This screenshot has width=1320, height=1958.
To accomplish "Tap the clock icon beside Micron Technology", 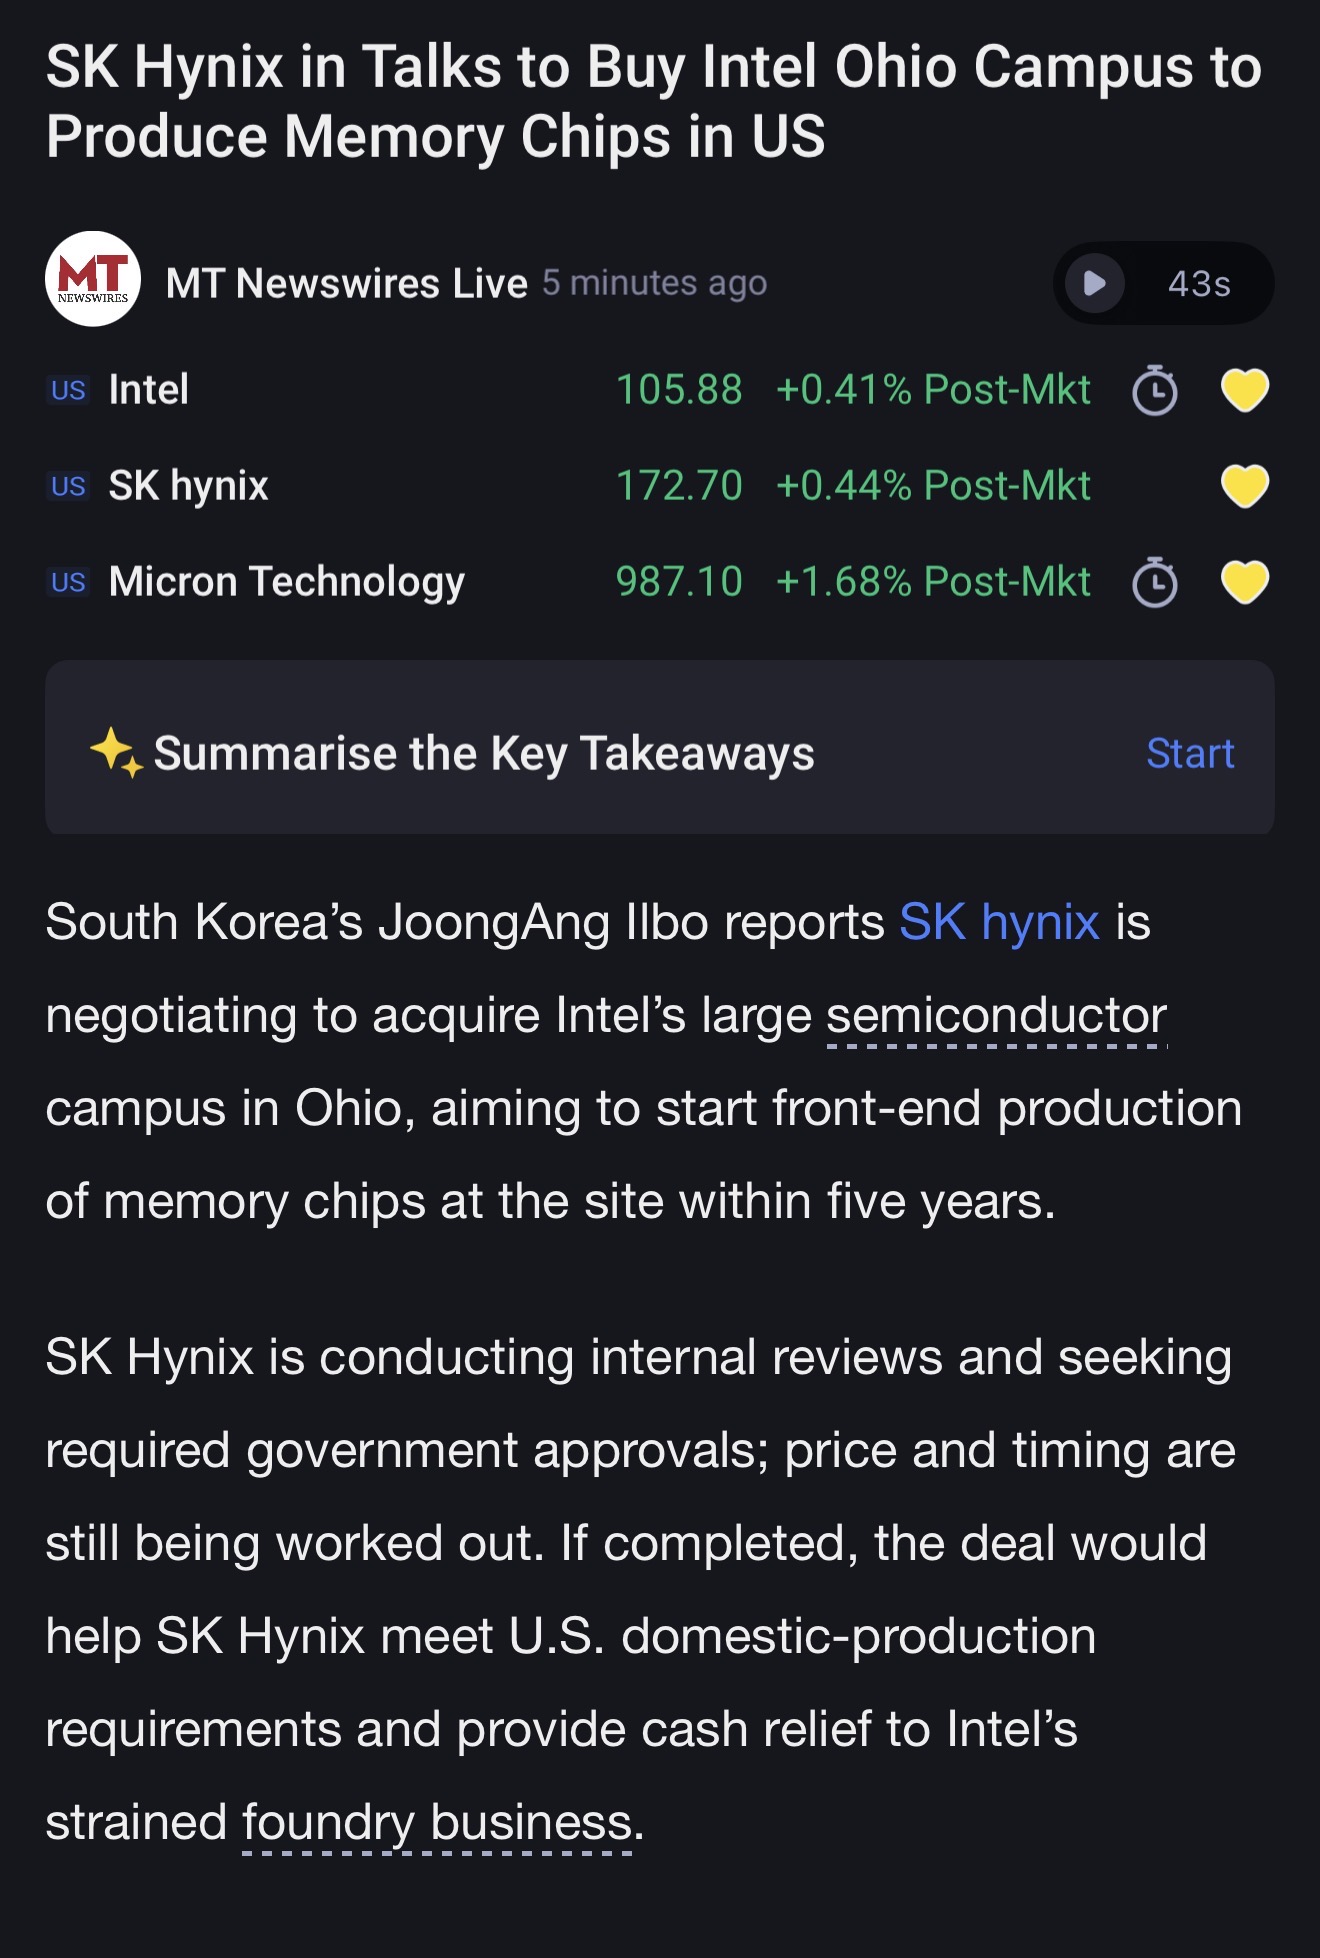I will coord(1155,582).
